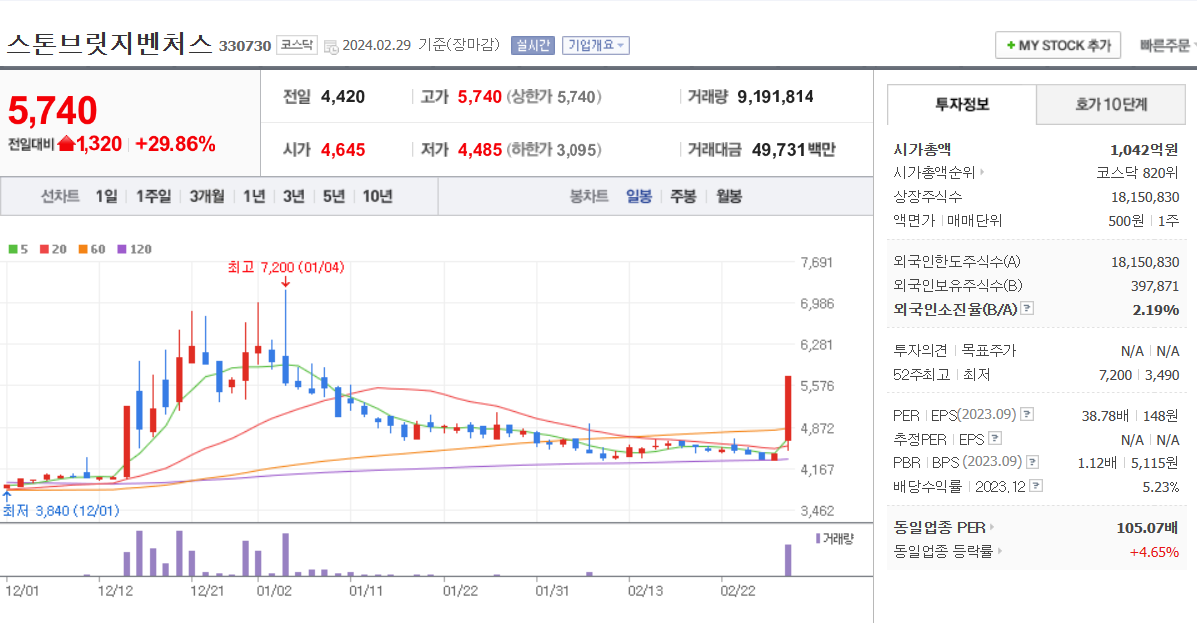Select the 주봉 candle chart
Viewport: 1197px width, 623px height.
(683, 196)
